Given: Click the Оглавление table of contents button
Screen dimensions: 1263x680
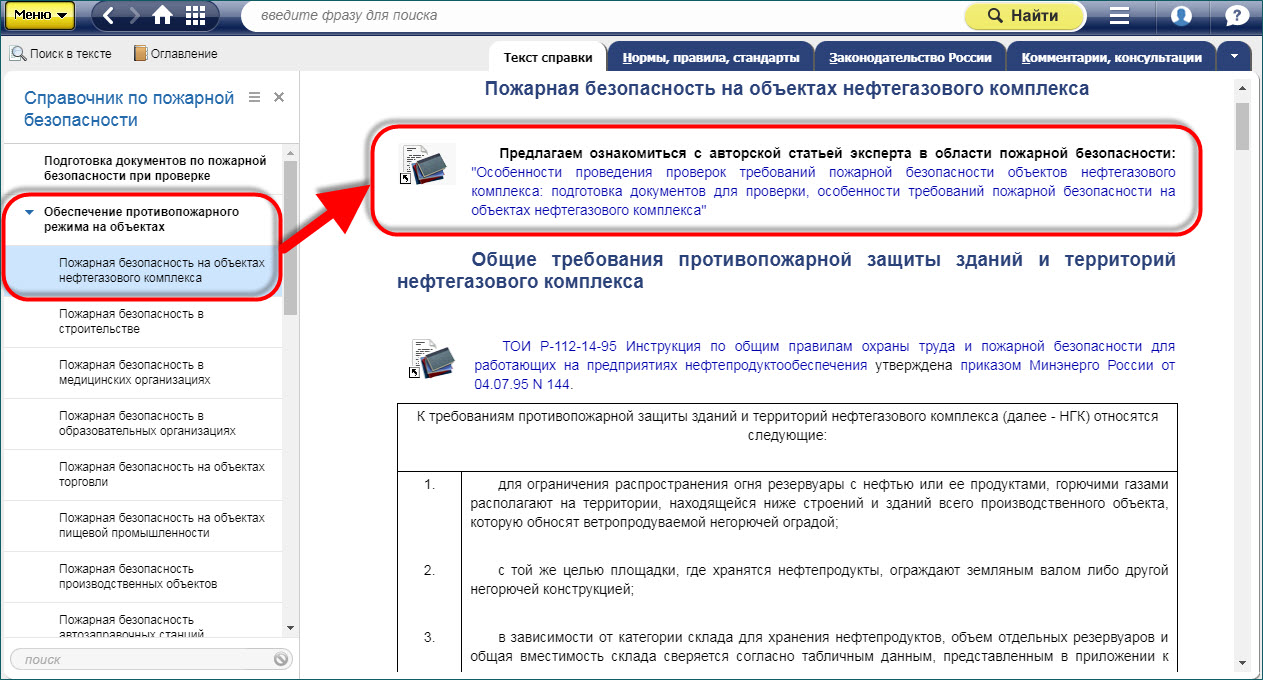Looking at the screenshot, I should click(x=175, y=54).
